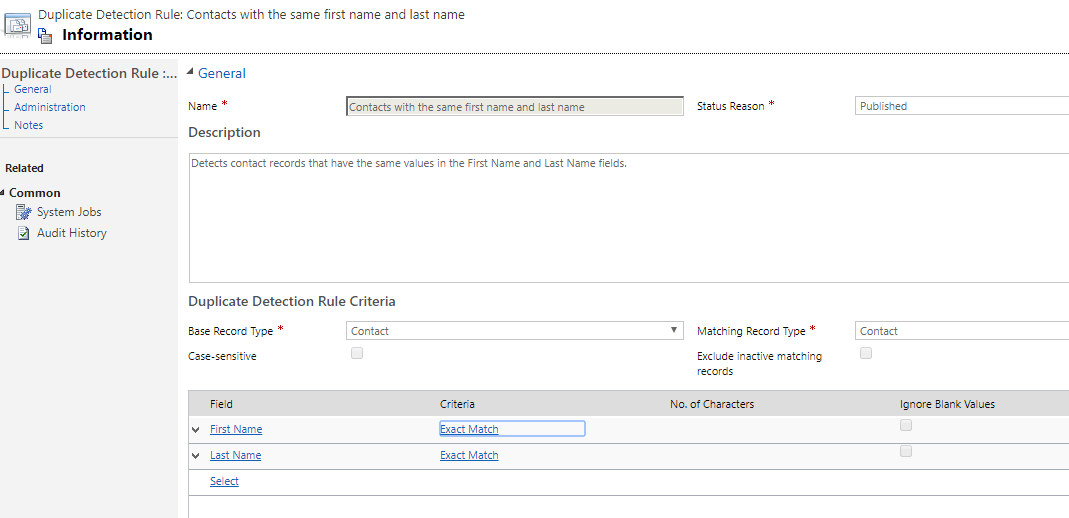Click the Information page title

107,35
